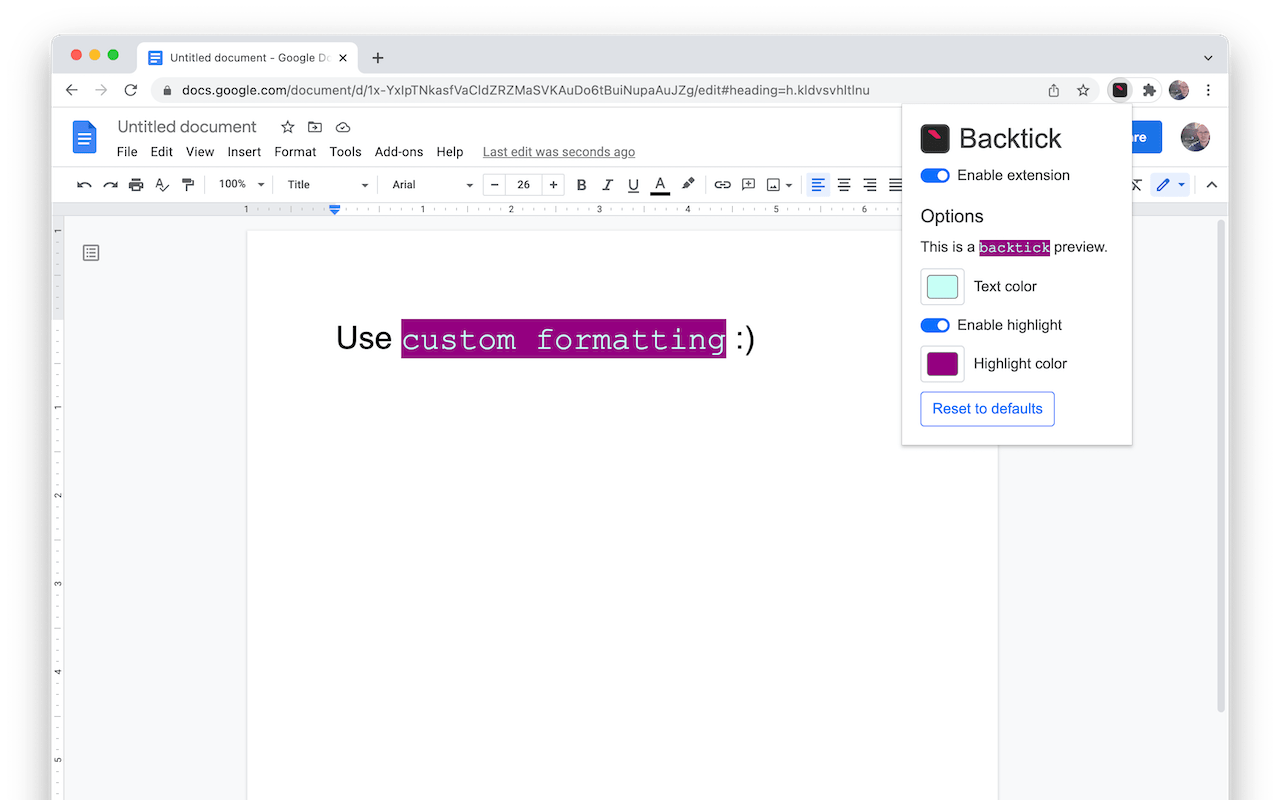This screenshot has width=1280, height=800.
Task: Open the Docs text color tool
Action: click(660, 185)
